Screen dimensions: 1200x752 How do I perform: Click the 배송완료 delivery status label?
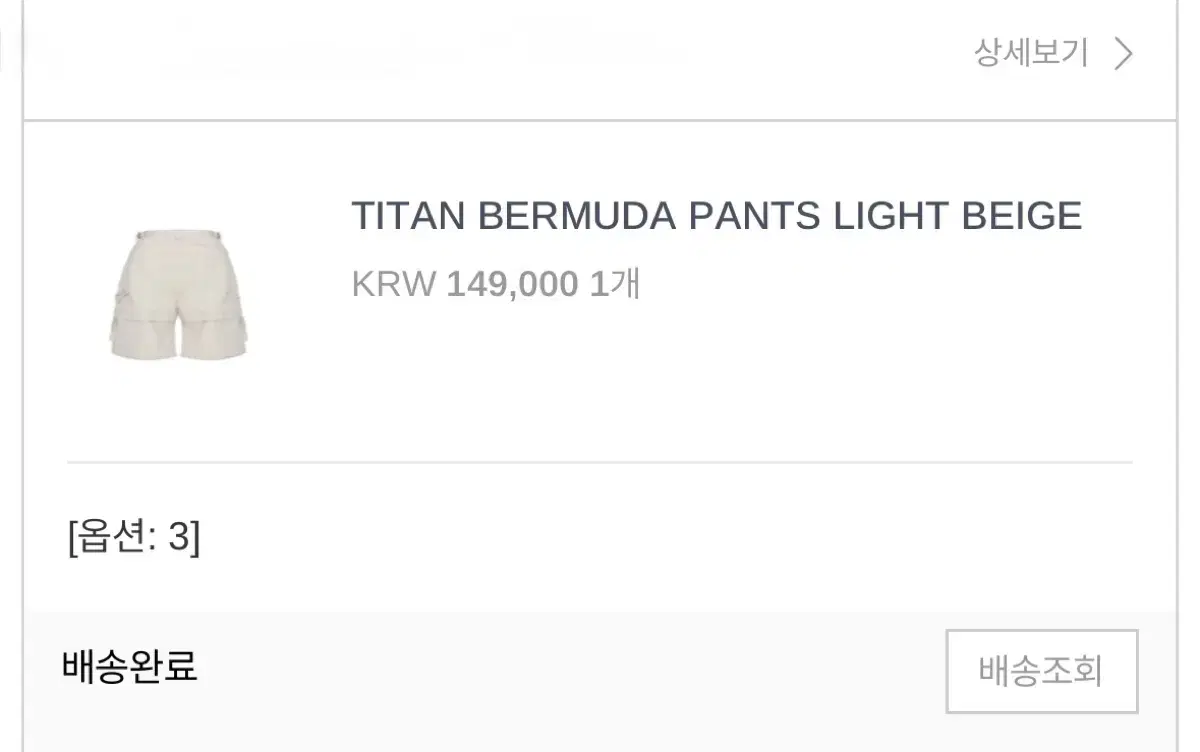click(x=130, y=666)
